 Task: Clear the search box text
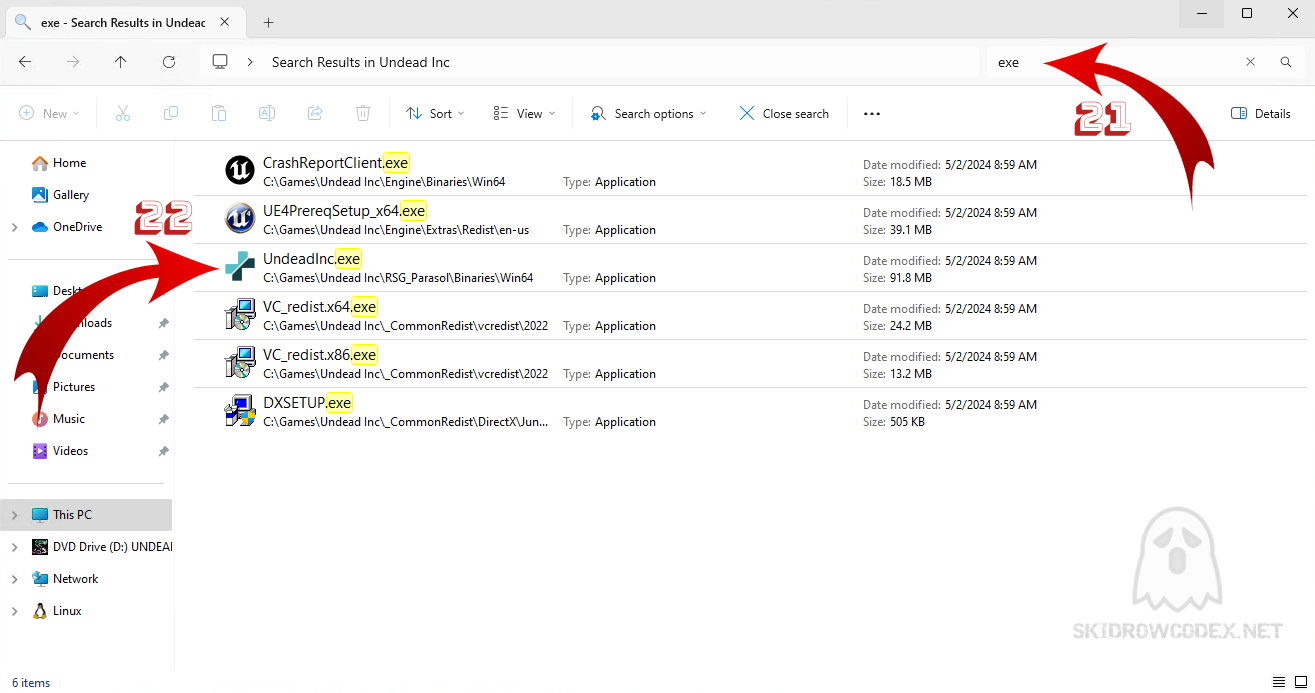click(1250, 62)
